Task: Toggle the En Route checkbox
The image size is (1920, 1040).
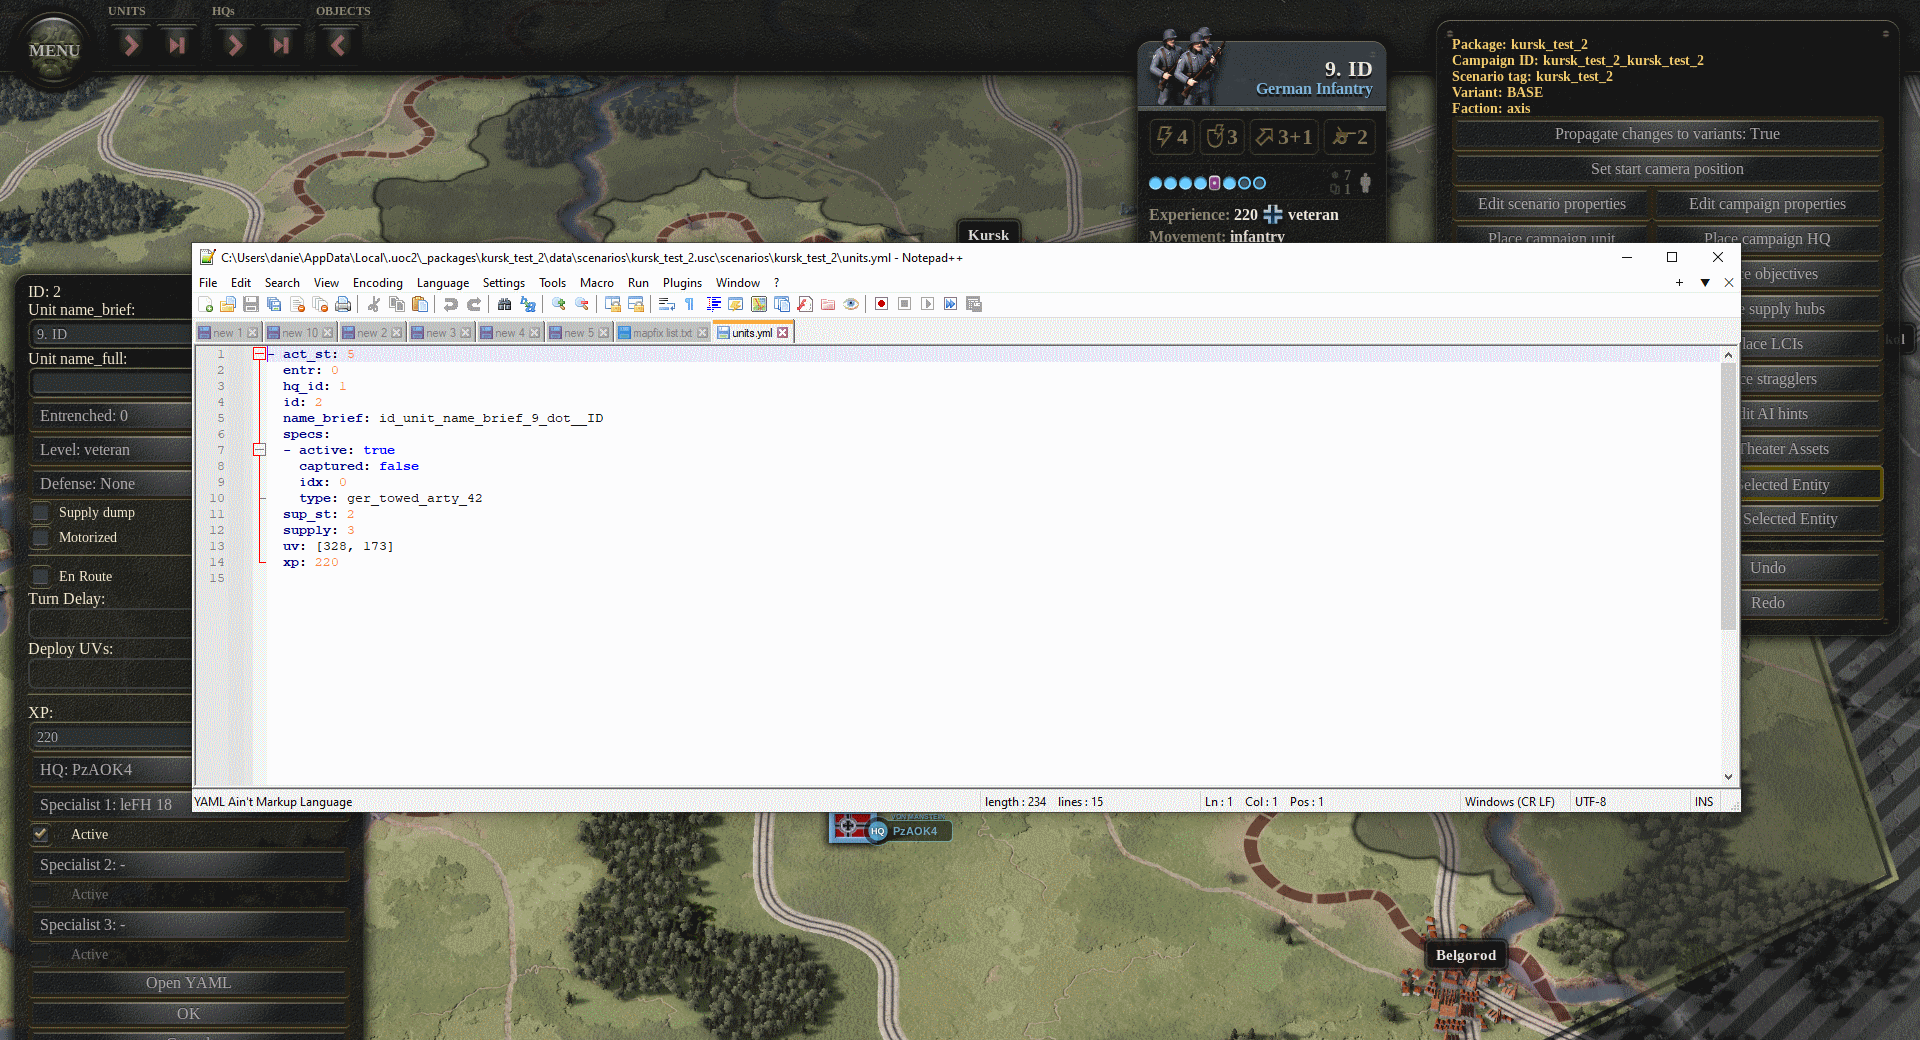Action: tap(41, 576)
